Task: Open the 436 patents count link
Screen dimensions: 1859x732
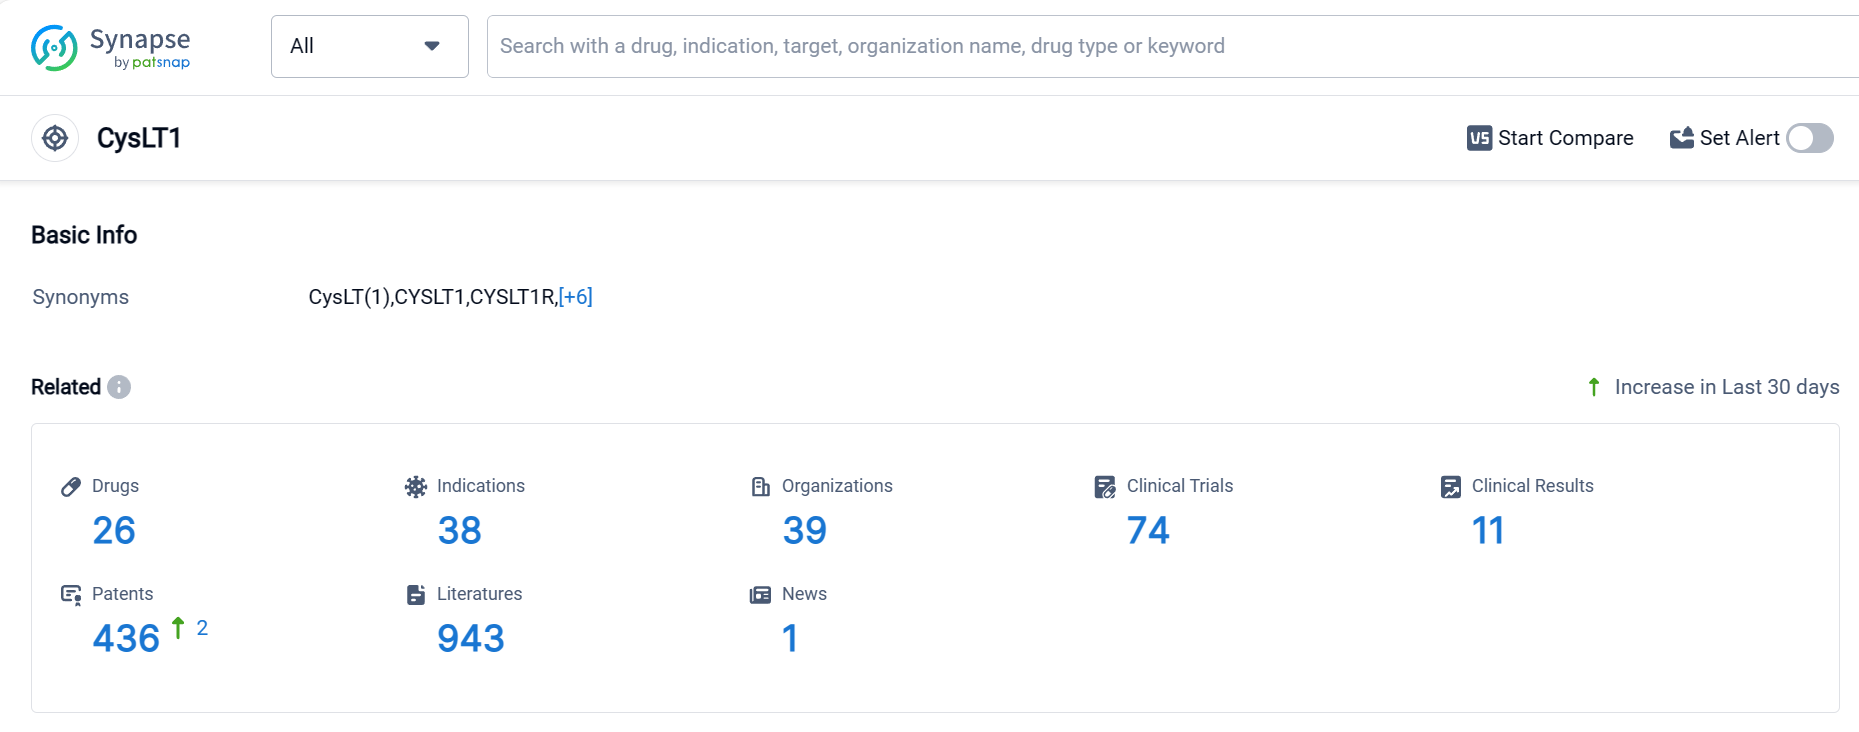Action: (x=126, y=638)
